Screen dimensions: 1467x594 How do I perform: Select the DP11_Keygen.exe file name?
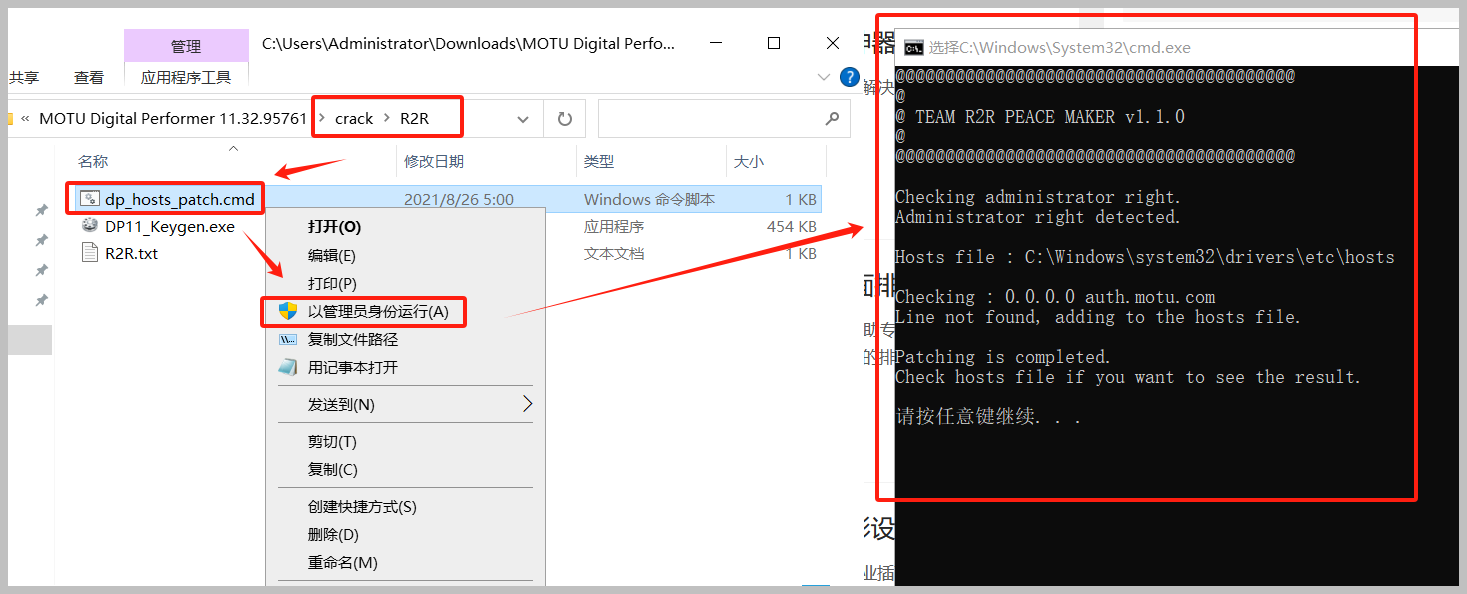coord(170,226)
